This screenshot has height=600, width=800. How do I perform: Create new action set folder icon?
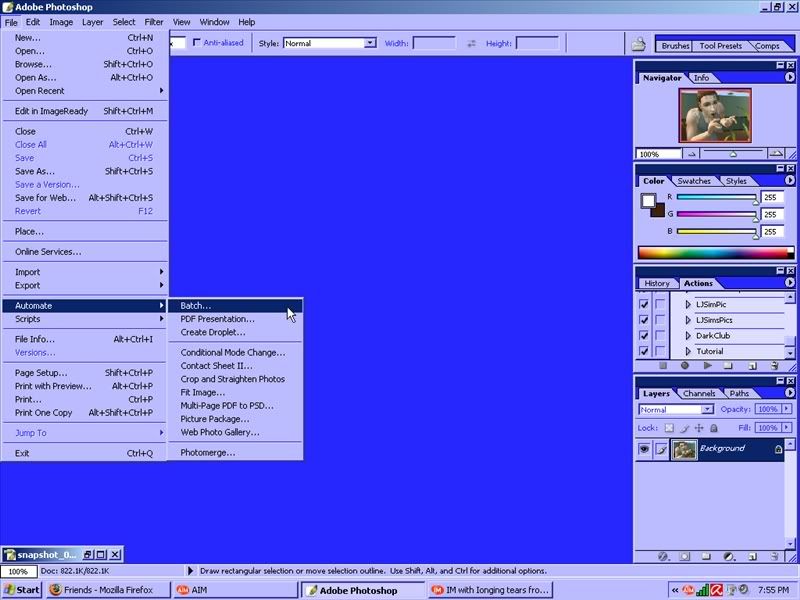pyautogui.click(x=729, y=365)
